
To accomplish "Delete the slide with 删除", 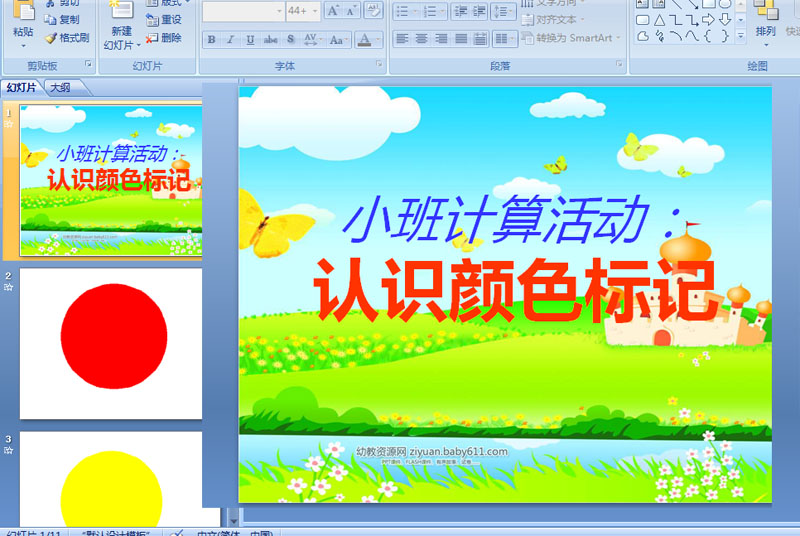I will (x=164, y=38).
